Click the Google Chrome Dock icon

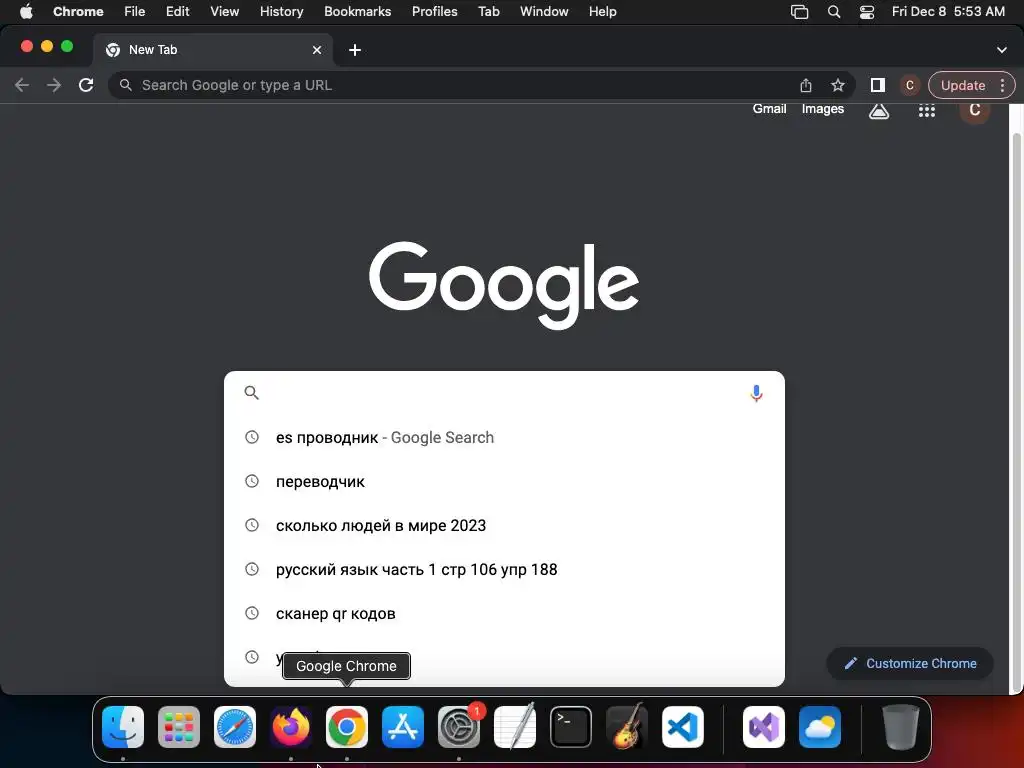[x=347, y=726]
